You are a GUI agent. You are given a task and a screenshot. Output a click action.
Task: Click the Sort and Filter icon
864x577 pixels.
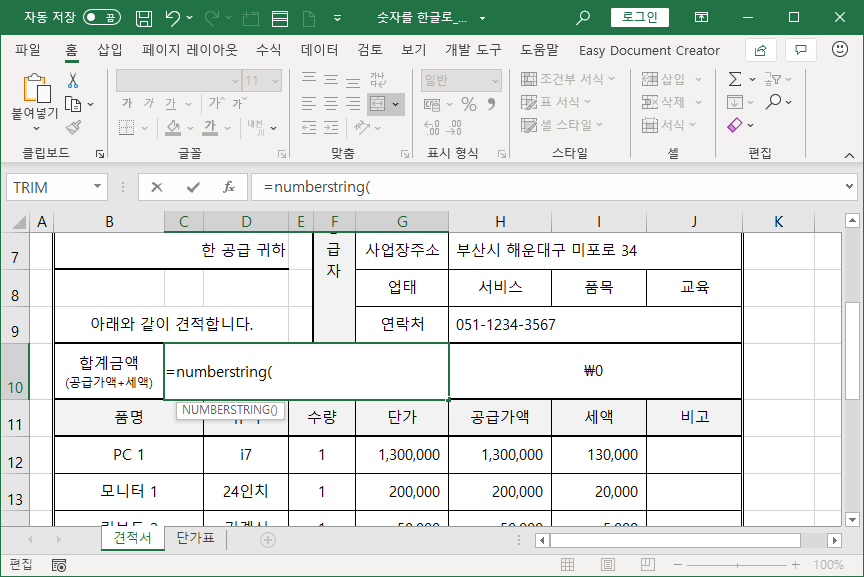(x=773, y=79)
